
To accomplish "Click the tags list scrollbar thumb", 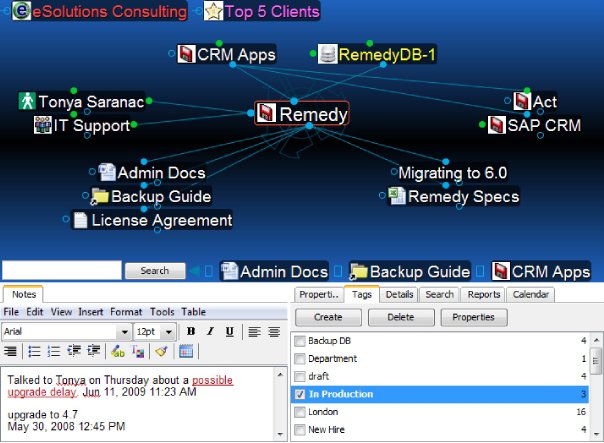I will pos(596,361).
